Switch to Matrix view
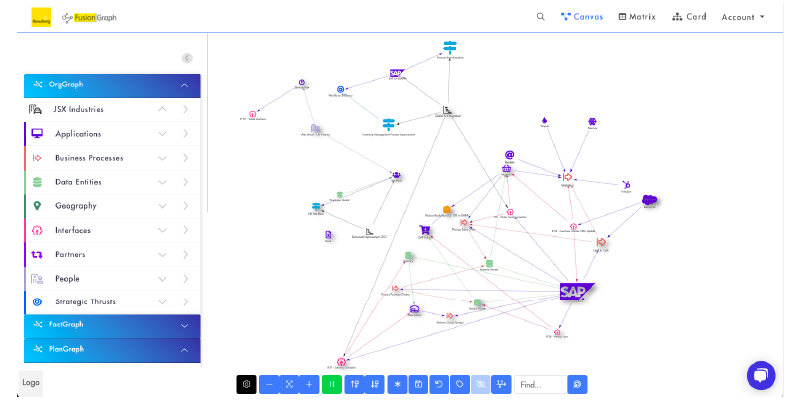 pos(637,16)
